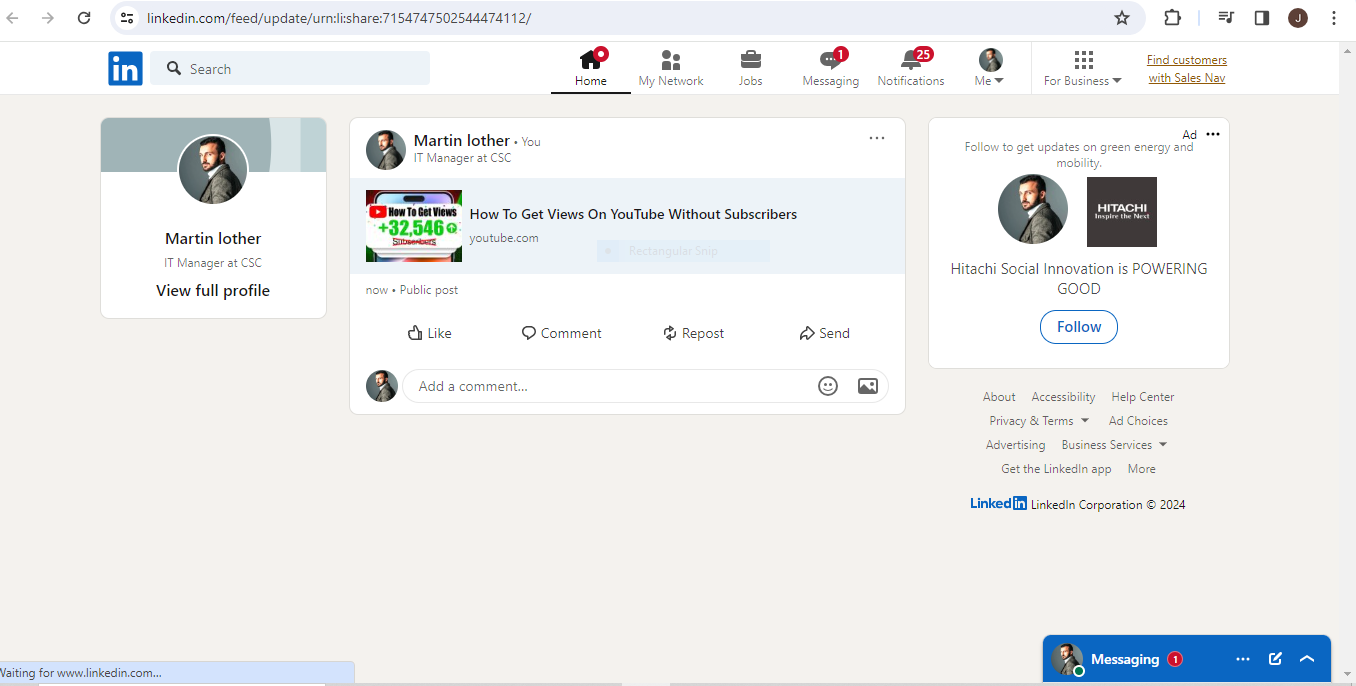
Task: Go to the Jobs tab
Action: pyautogui.click(x=751, y=69)
